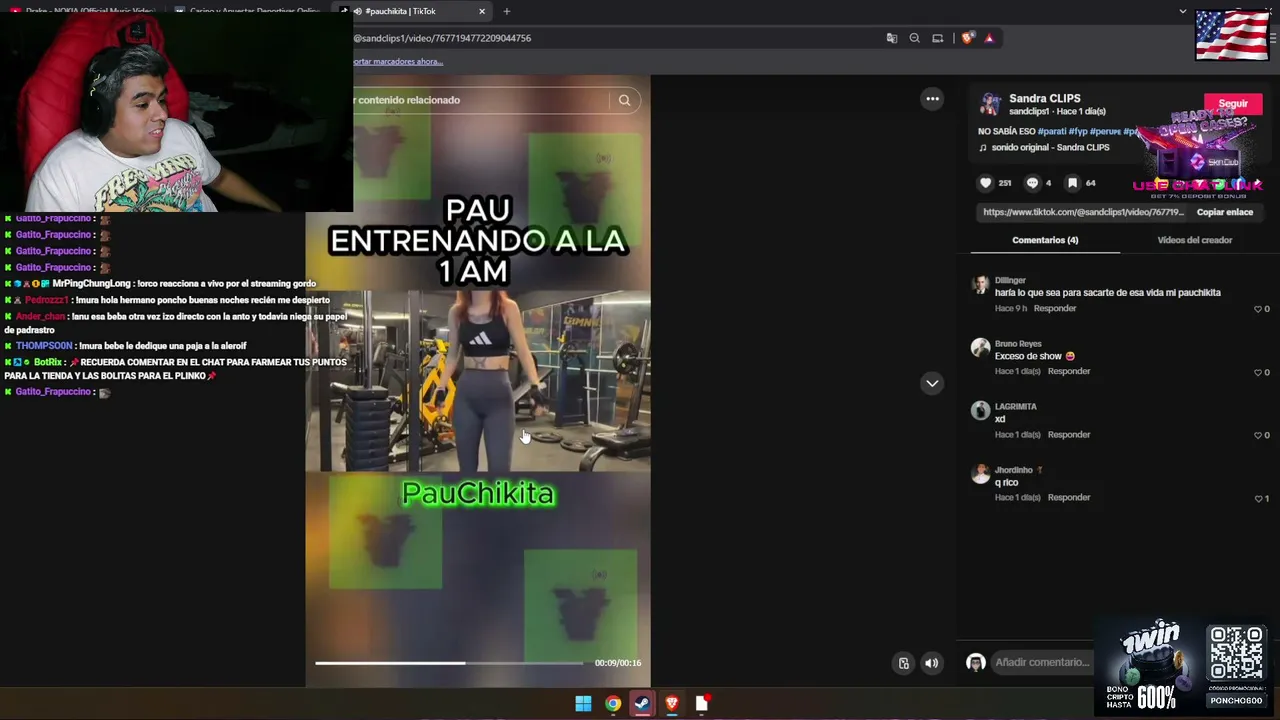Image resolution: width=1280 pixels, height=720 pixels.
Task: Click the Copiar enlace button
Action: coord(1224,212)
